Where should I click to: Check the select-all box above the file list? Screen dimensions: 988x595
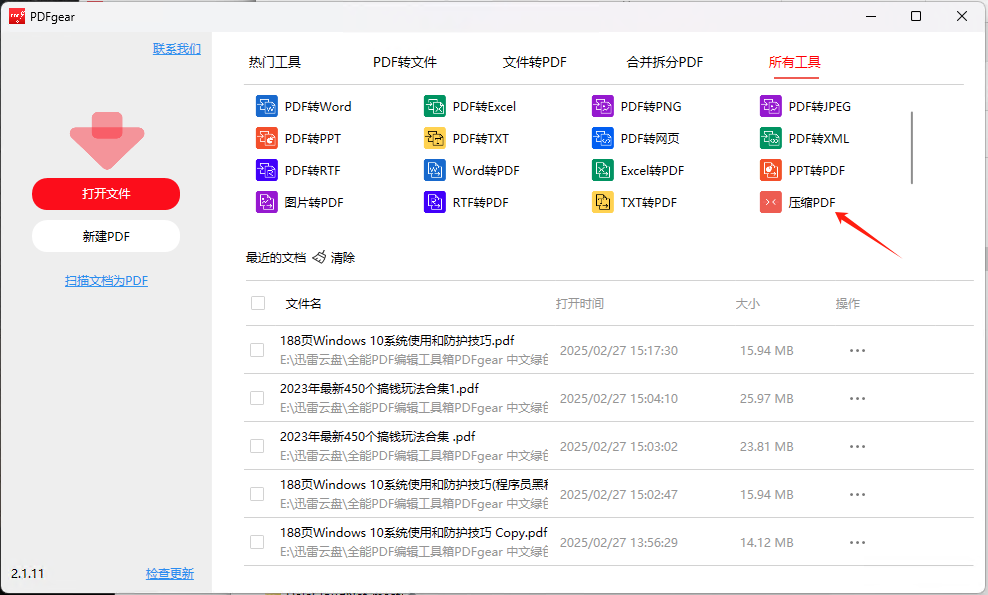(257, 302)
